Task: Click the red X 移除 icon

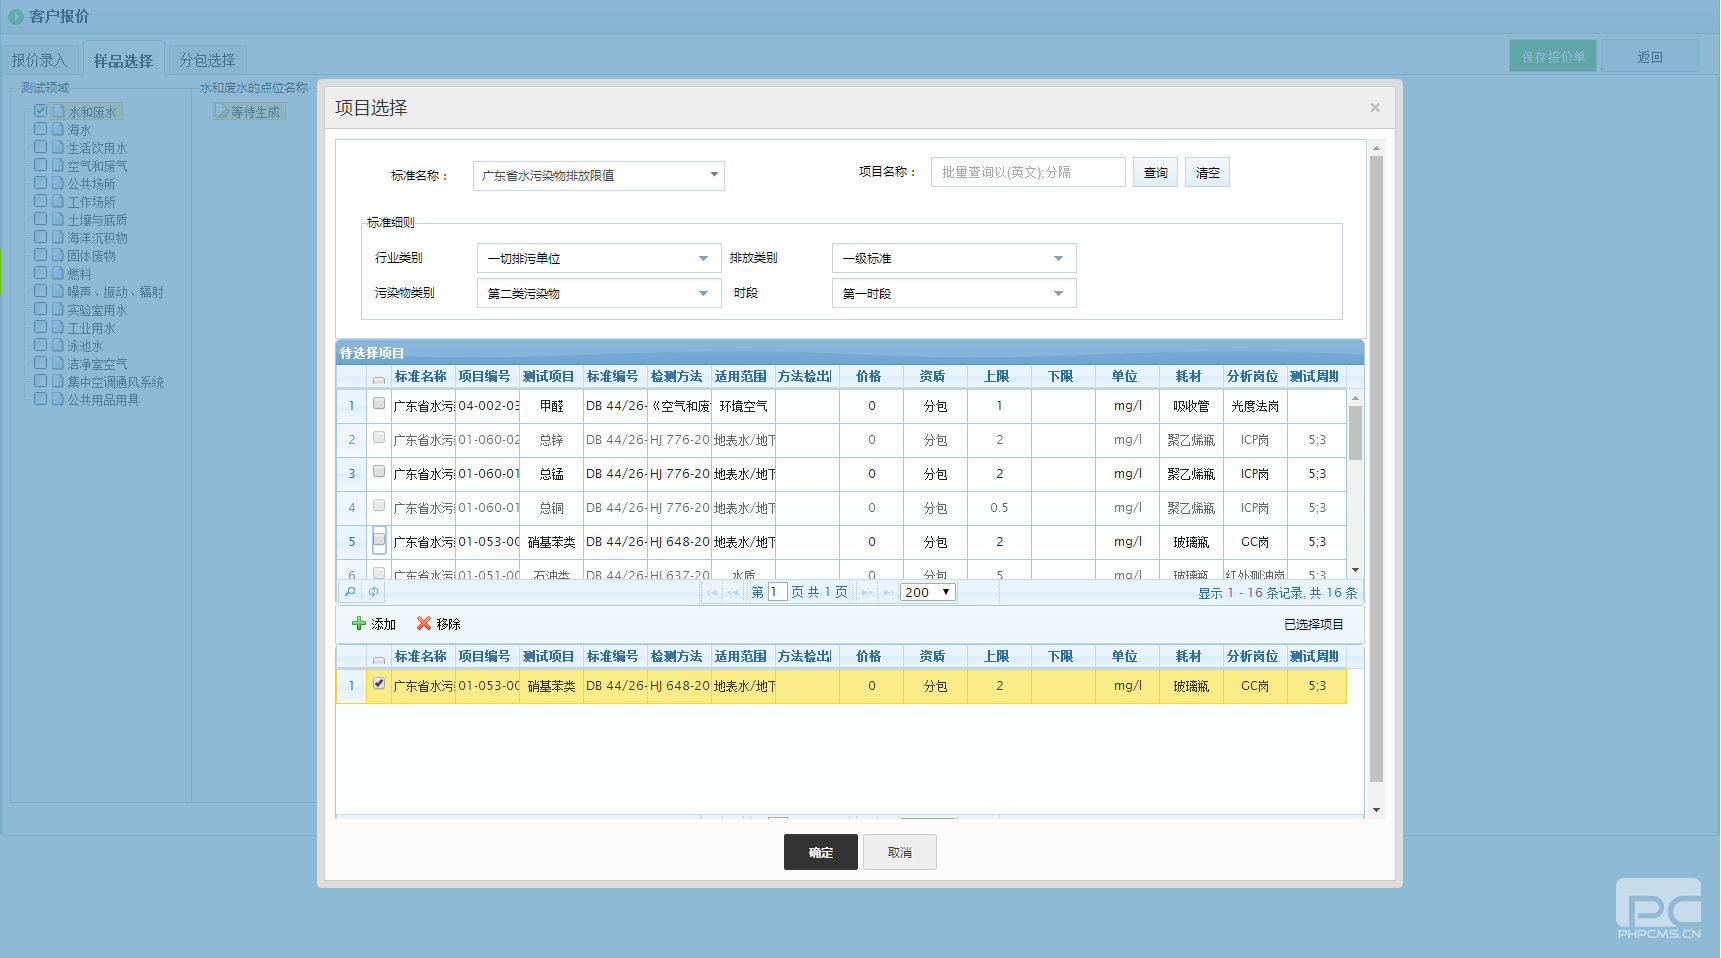Action: [x=424, y=624]
